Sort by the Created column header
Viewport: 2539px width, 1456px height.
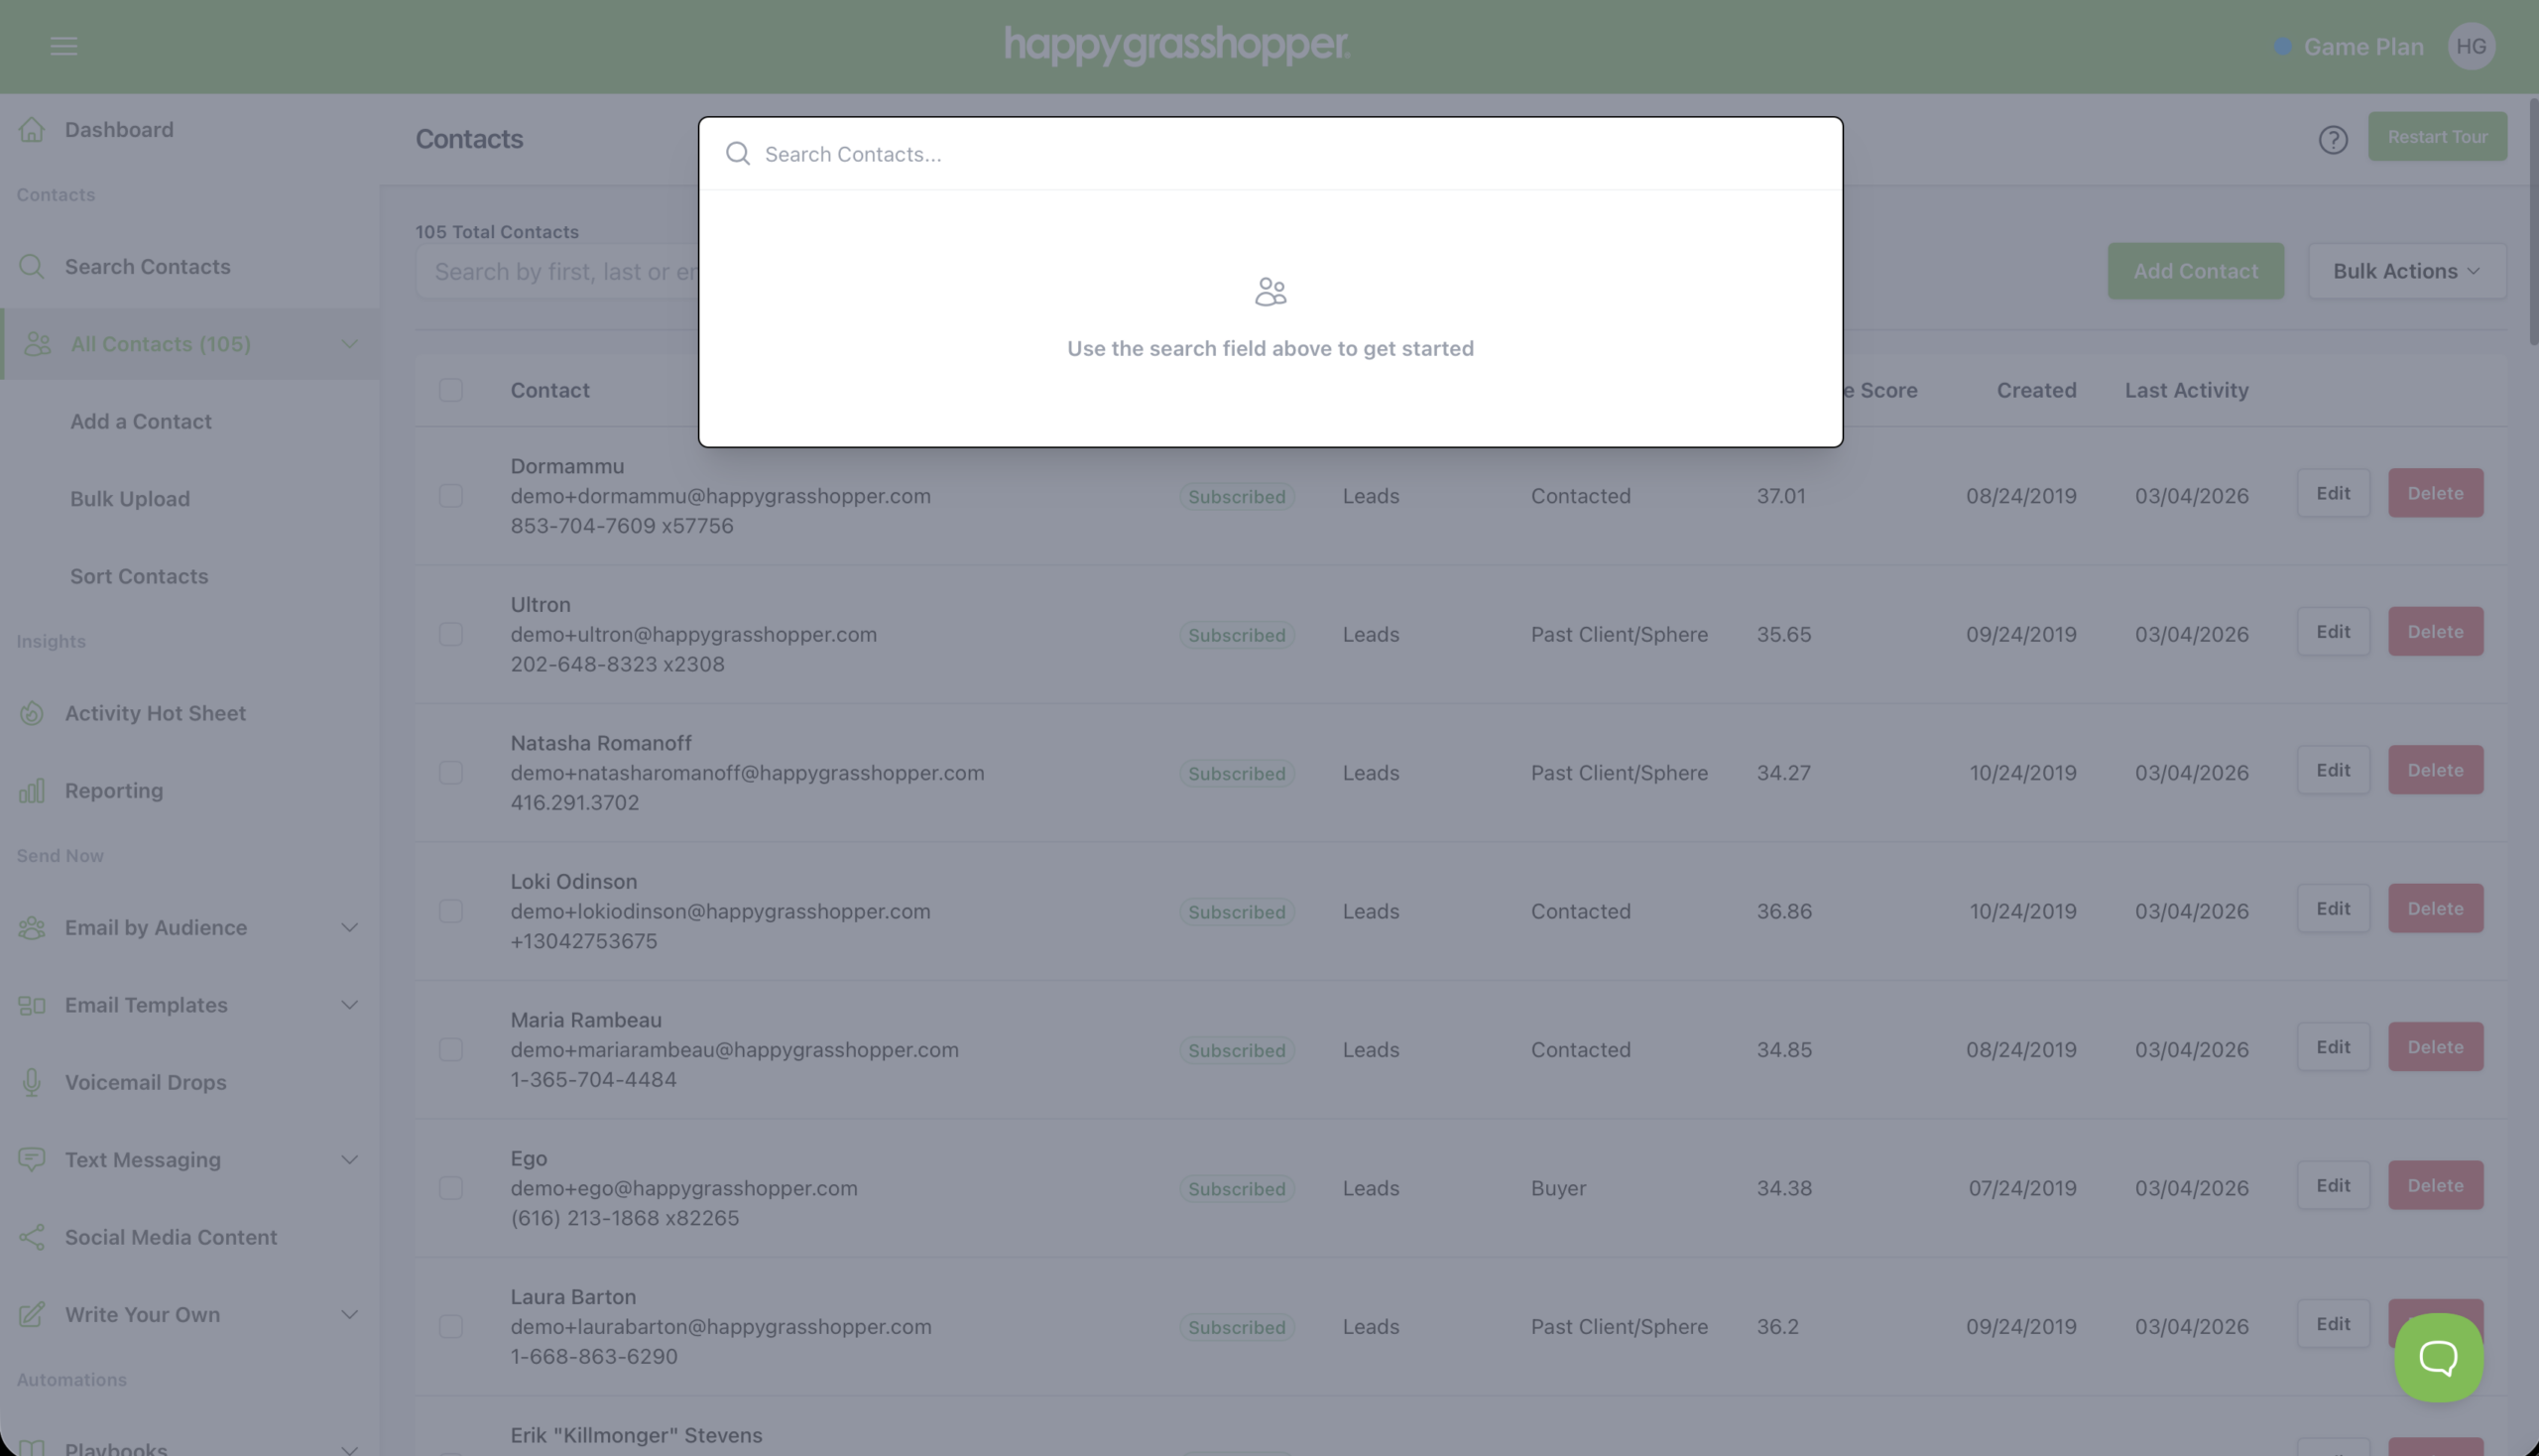2036,390
